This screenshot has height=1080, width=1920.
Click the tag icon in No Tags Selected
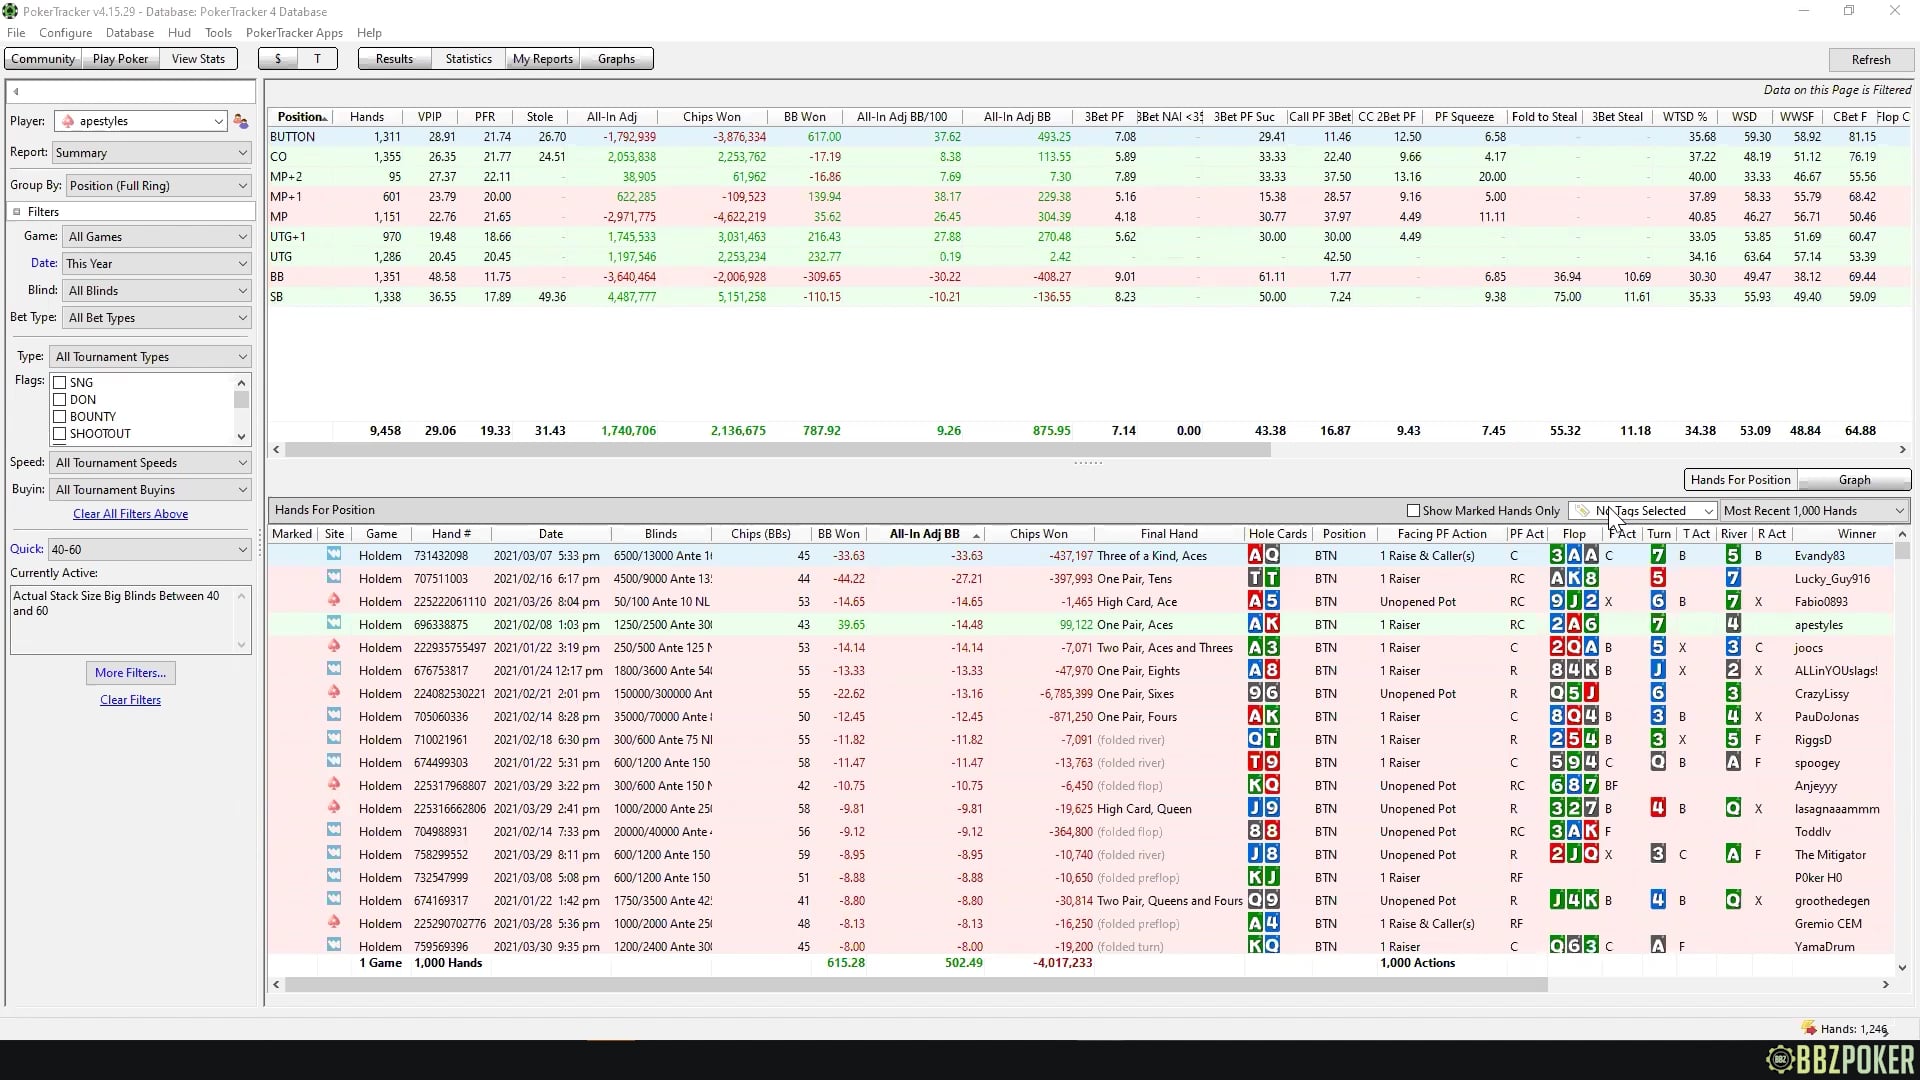coord(1583,510)
